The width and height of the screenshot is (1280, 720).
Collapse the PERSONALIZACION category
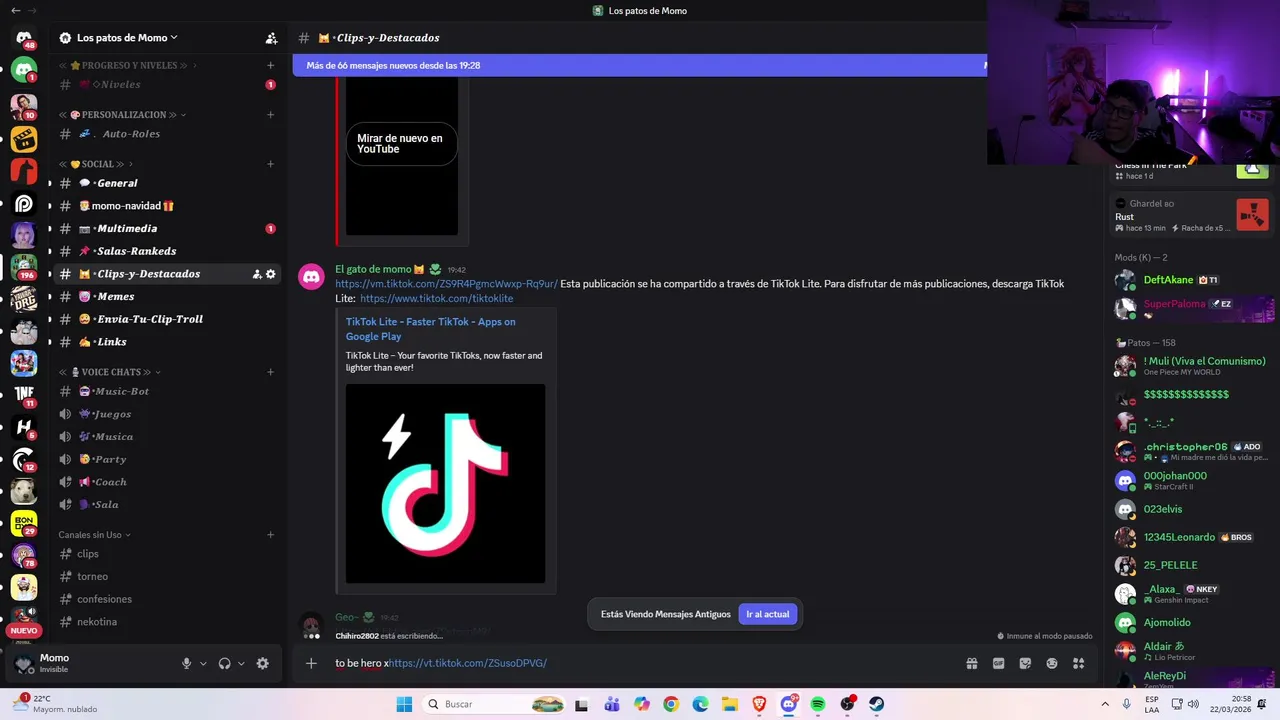pos(122,114)
